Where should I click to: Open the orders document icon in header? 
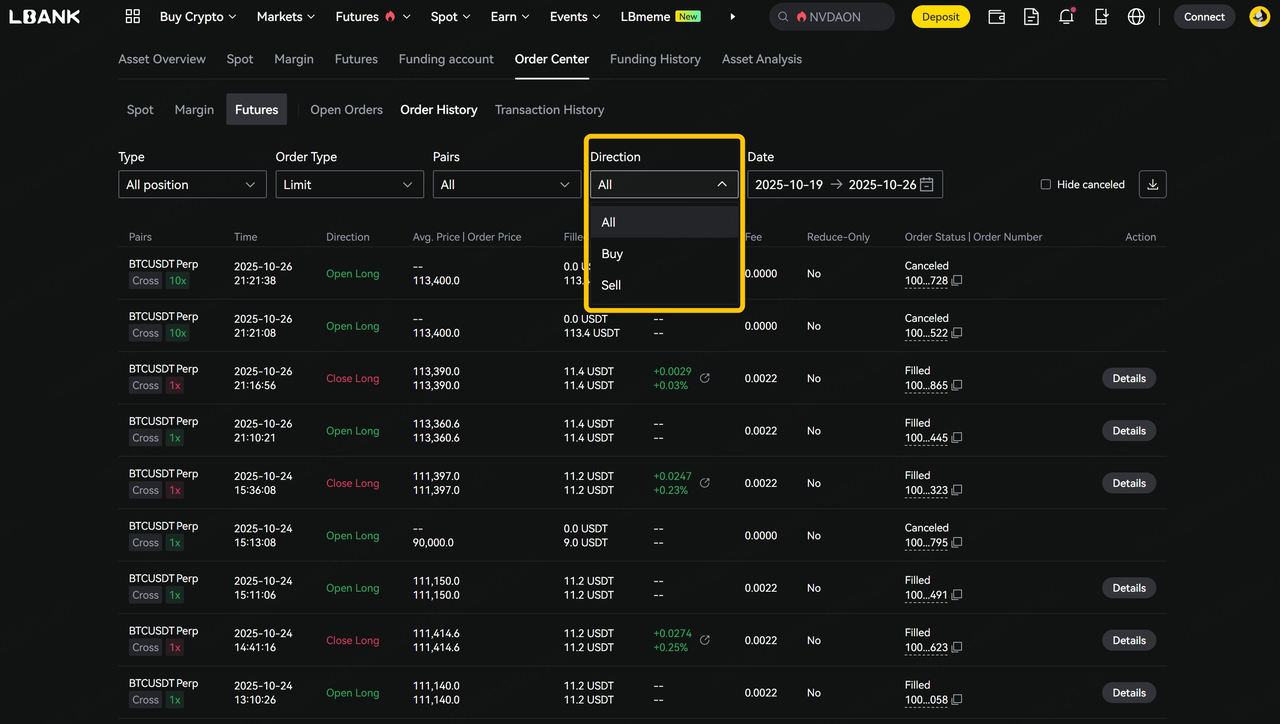click(1031, 17)
